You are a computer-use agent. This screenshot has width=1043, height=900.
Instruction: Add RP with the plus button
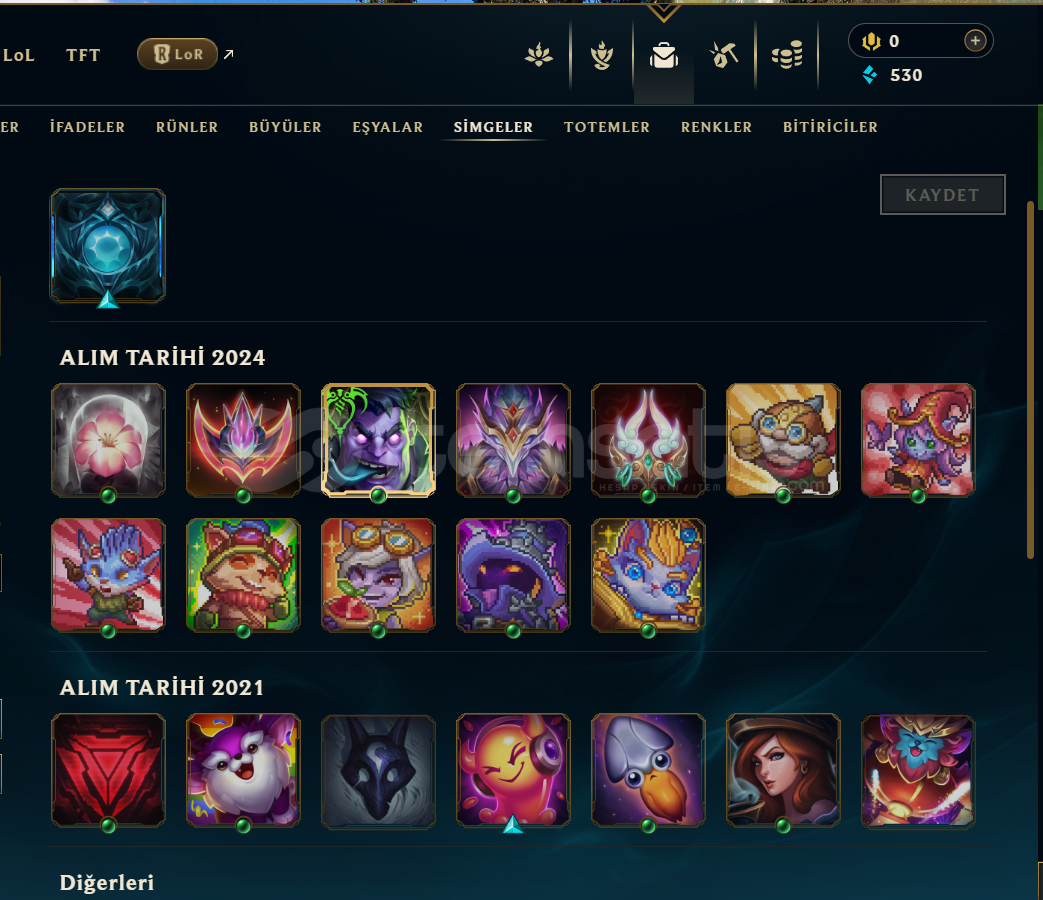975,41
